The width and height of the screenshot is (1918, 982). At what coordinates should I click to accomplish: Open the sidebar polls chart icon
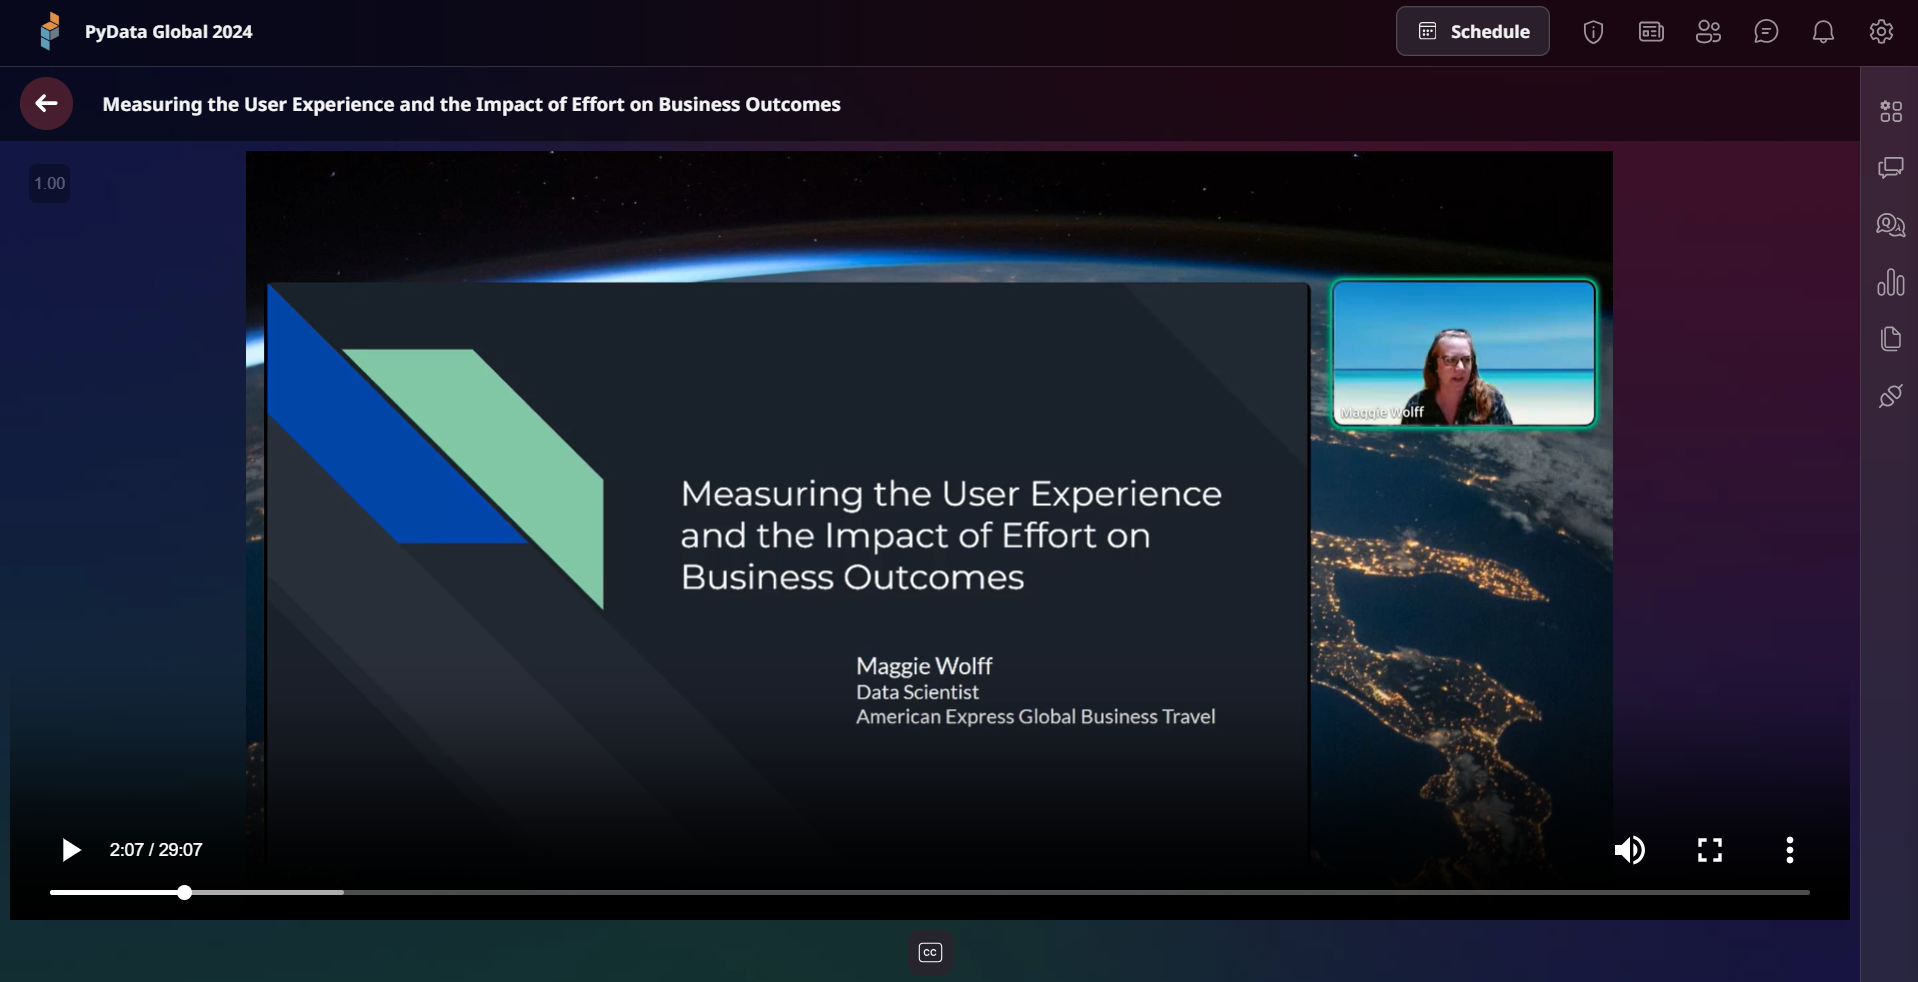[x=1890, y=282]
